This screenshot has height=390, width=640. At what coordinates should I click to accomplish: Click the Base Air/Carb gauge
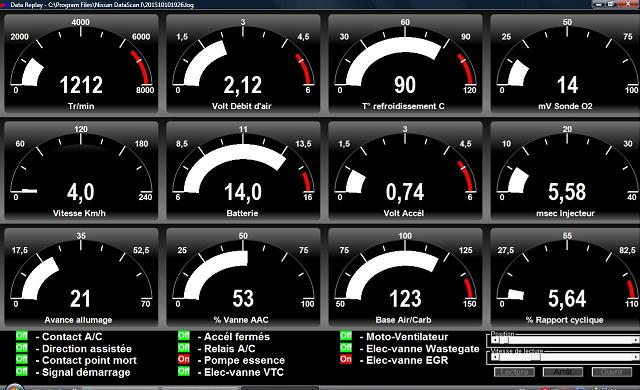(405, 277)
